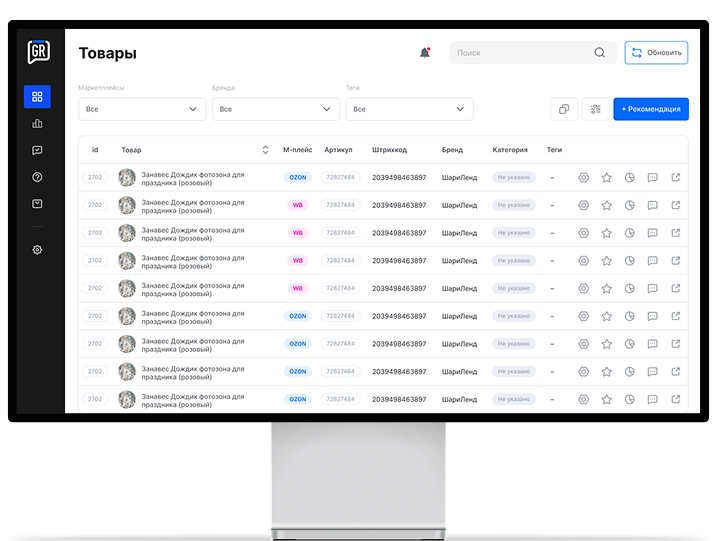This screenshot has width=717, height=541.
Task: Click the magnifier icon in search field
Action: click(x=599, y=53)
